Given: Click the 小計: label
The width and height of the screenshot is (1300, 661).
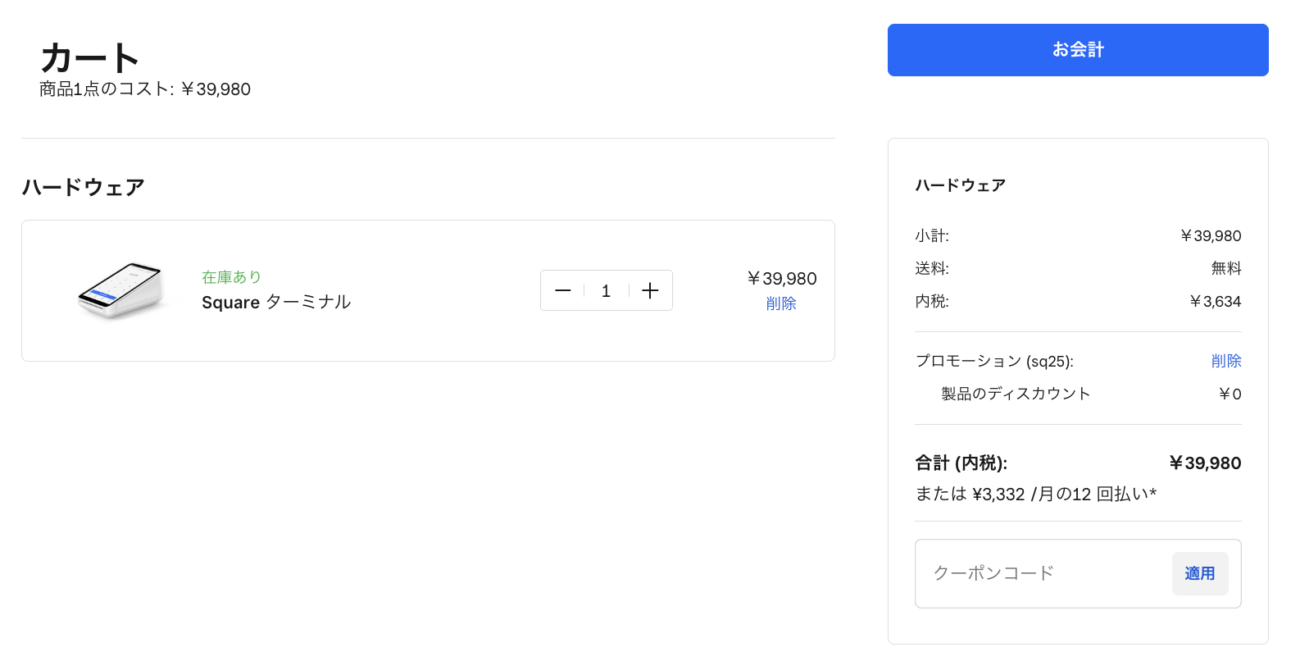Looking at the screenshot, I should point(932,236).
